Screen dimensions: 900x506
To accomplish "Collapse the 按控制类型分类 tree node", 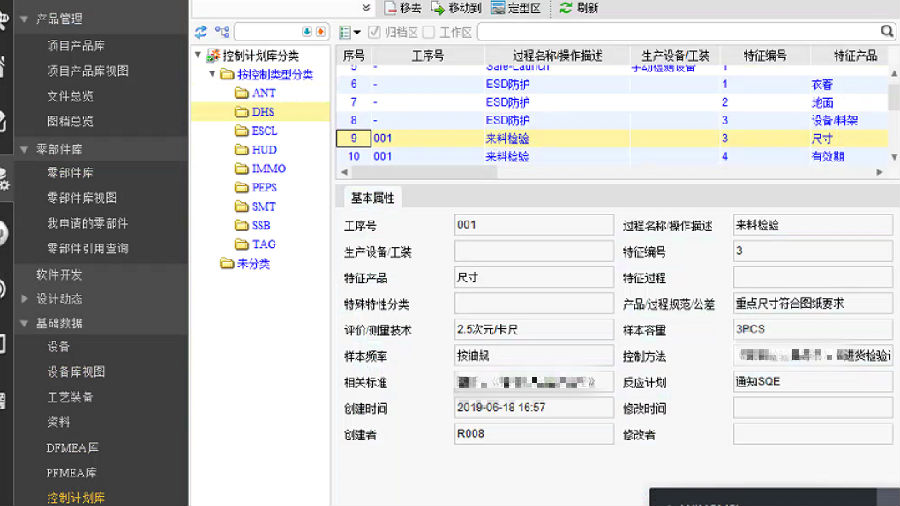I will point(212,74).
